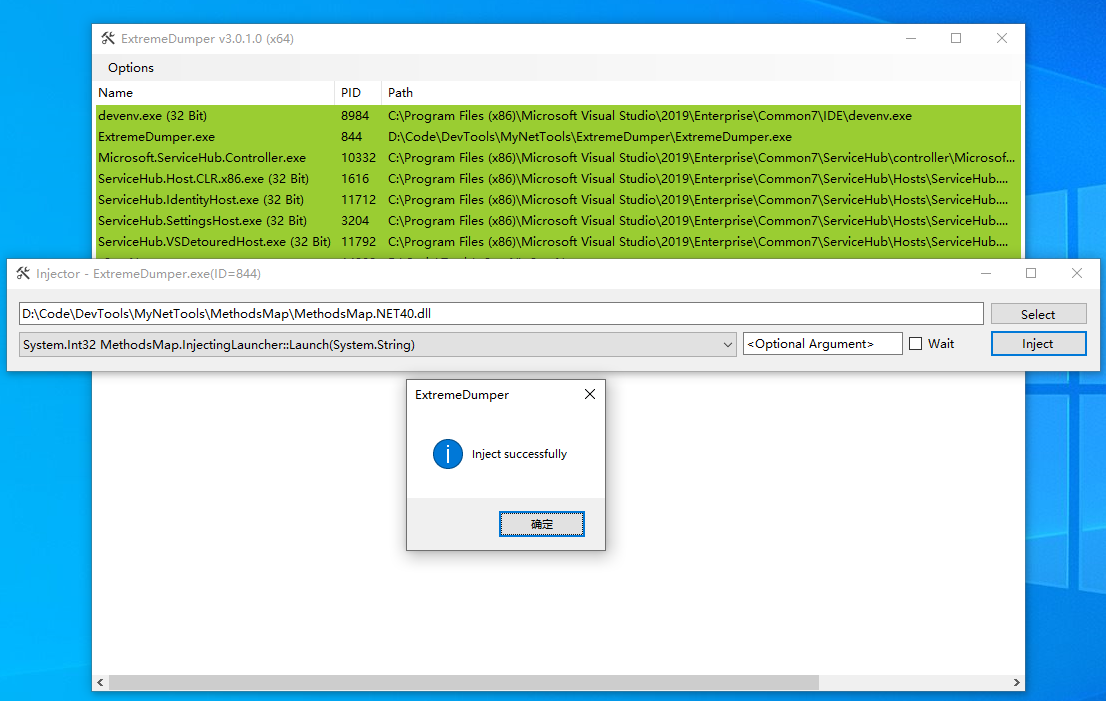Click the Inject button
Screen dimensions: 1106x701
(x=1038, y=343)
